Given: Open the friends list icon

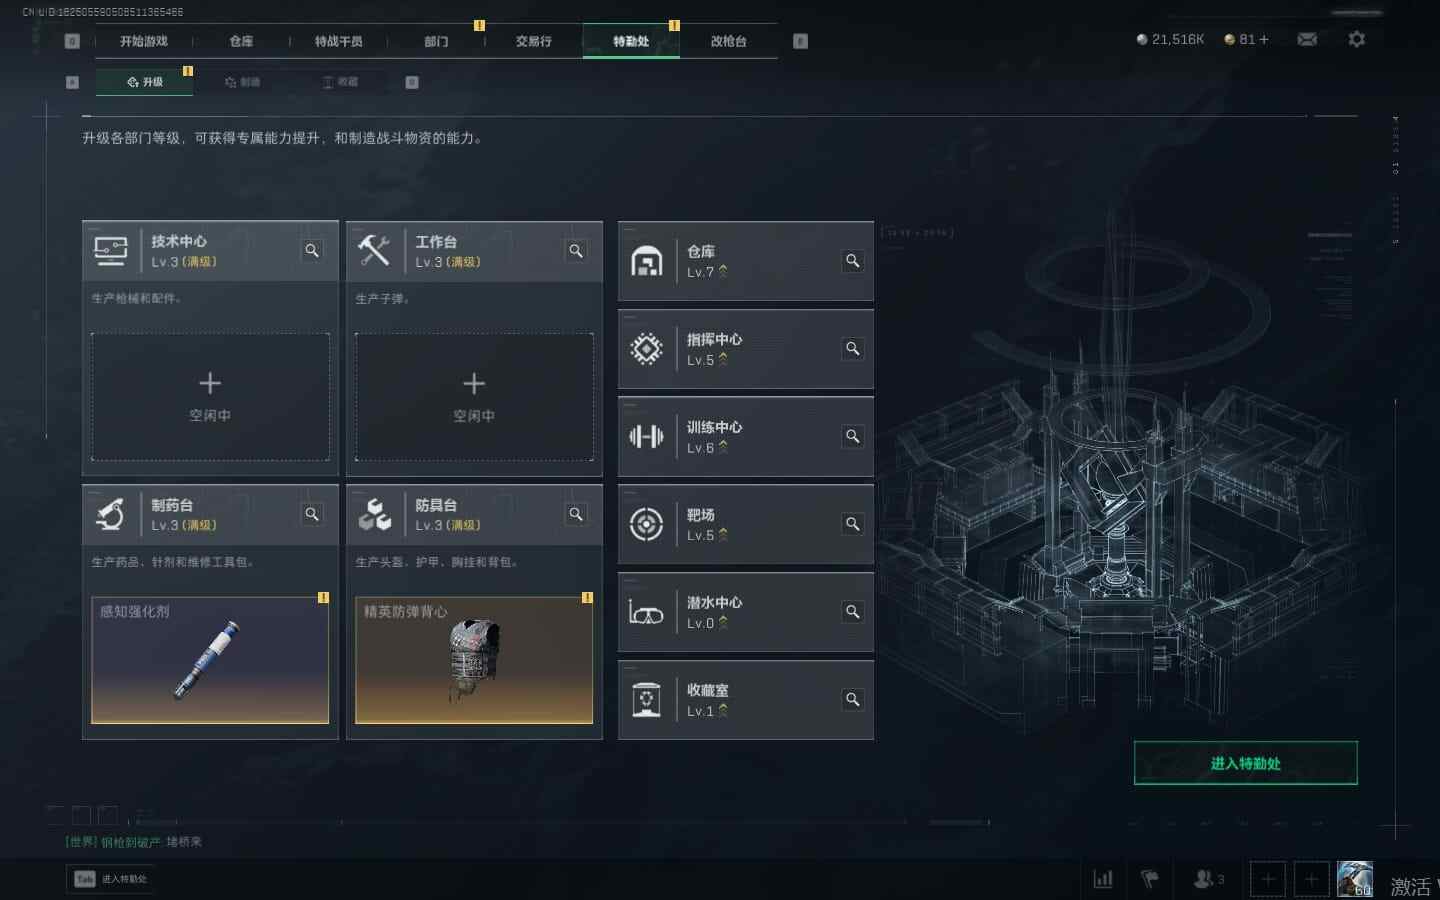Looking at the screenshot, I should tap(1209, 879).
